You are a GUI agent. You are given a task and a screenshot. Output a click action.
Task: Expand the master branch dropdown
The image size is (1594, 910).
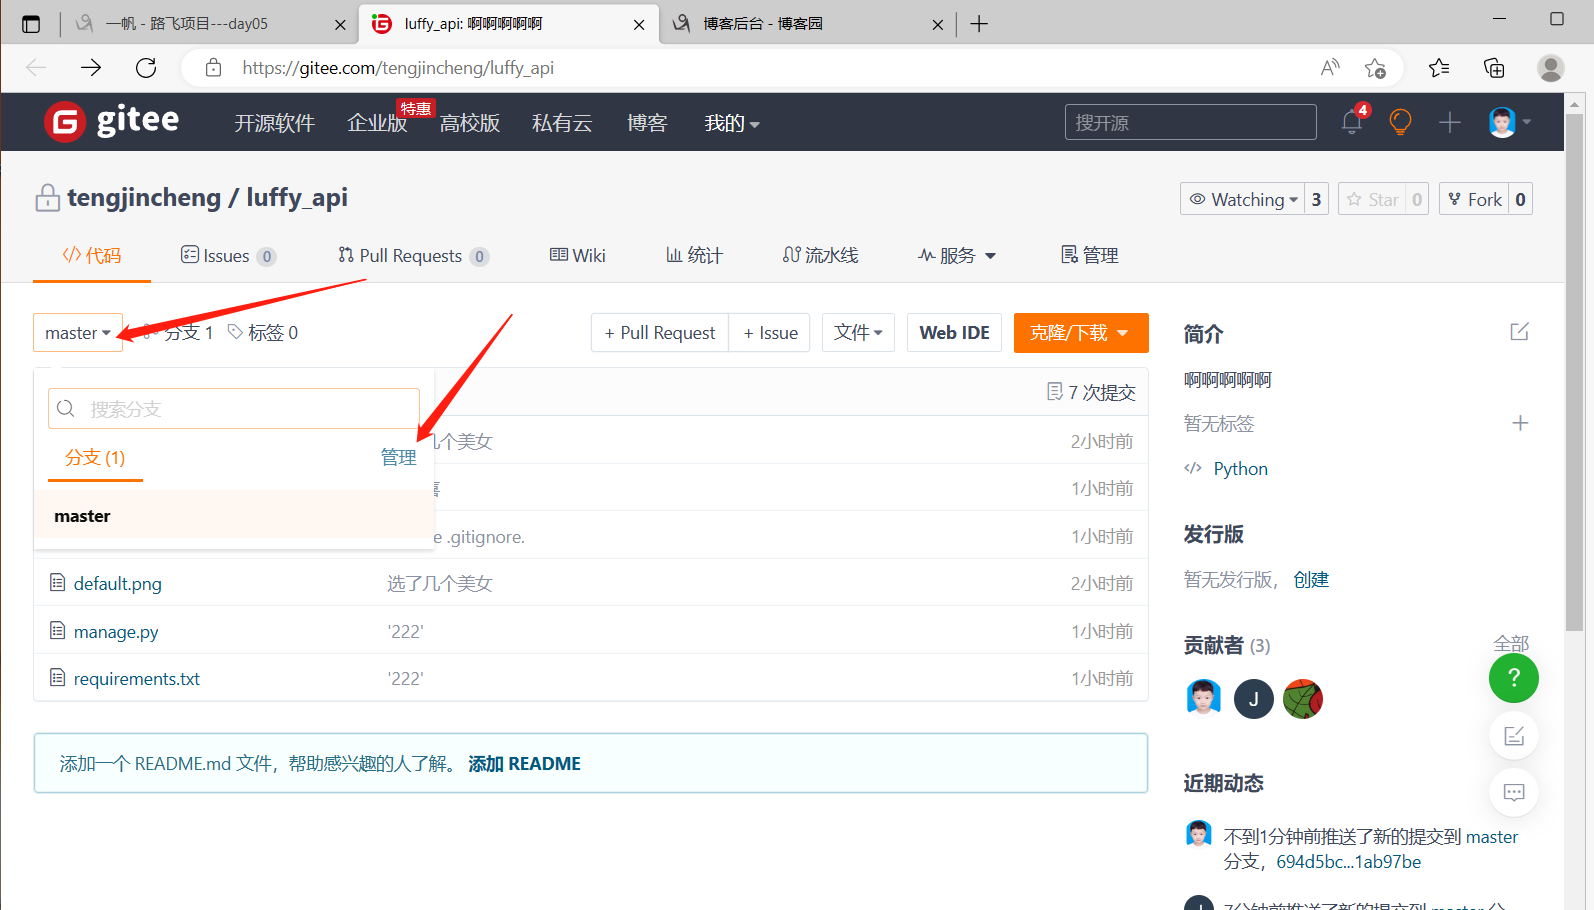click(x=78, y=333)
